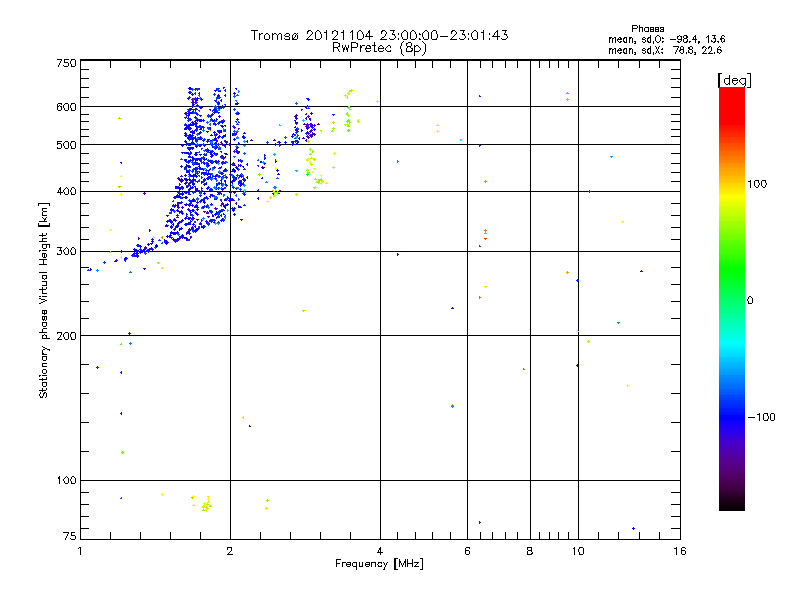Click the frequency axis tick "10" MHz
This screenshot has width=800, height=600.
[578, 551]
